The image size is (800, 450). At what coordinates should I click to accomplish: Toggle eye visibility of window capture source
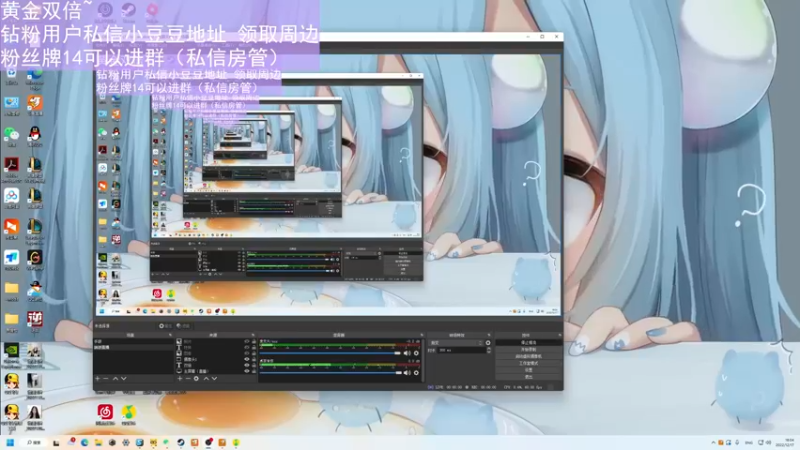[247, 359]
